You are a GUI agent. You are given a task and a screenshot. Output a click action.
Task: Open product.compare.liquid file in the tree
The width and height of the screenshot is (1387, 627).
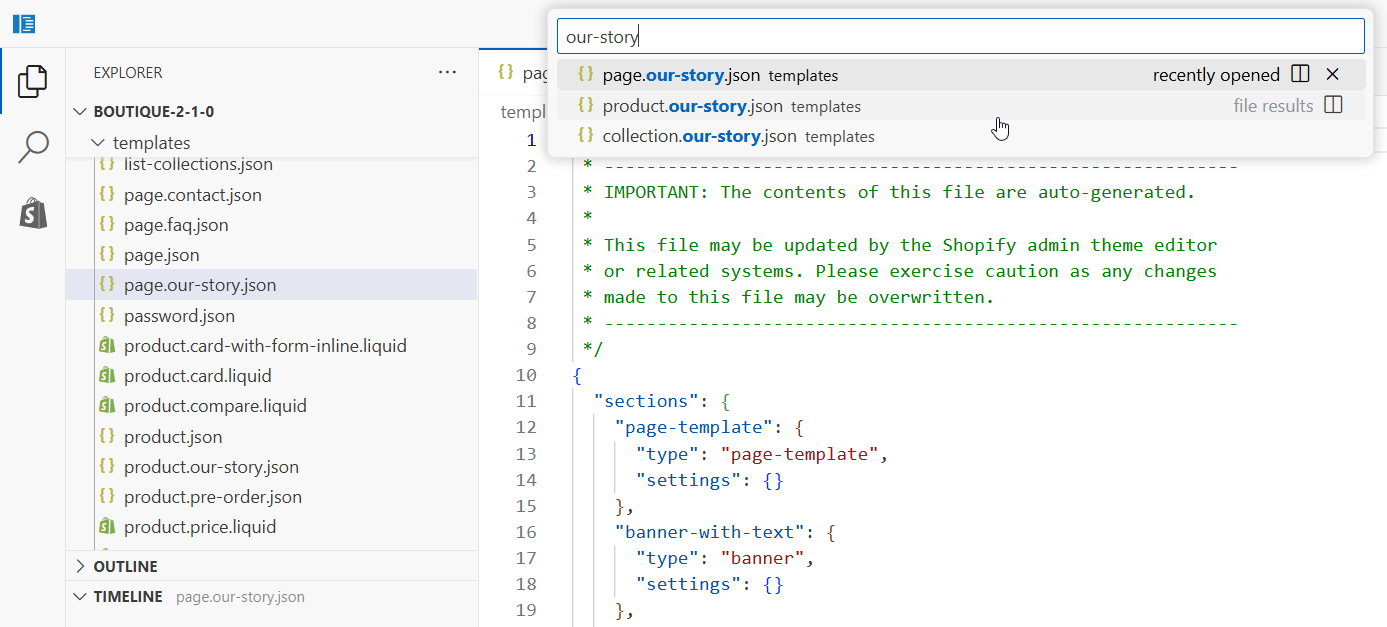pos(215,406)
